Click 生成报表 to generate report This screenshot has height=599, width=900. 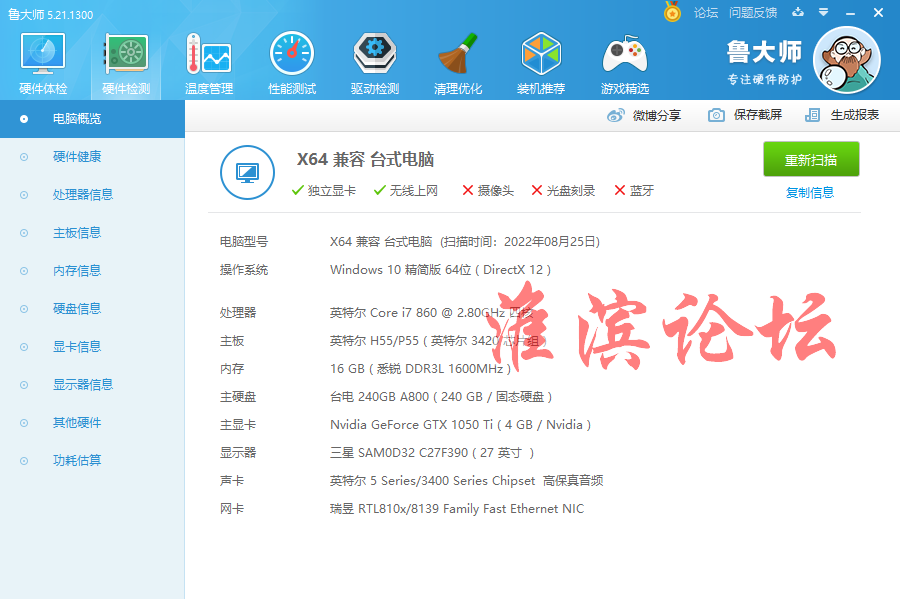(x=854, y=115)
